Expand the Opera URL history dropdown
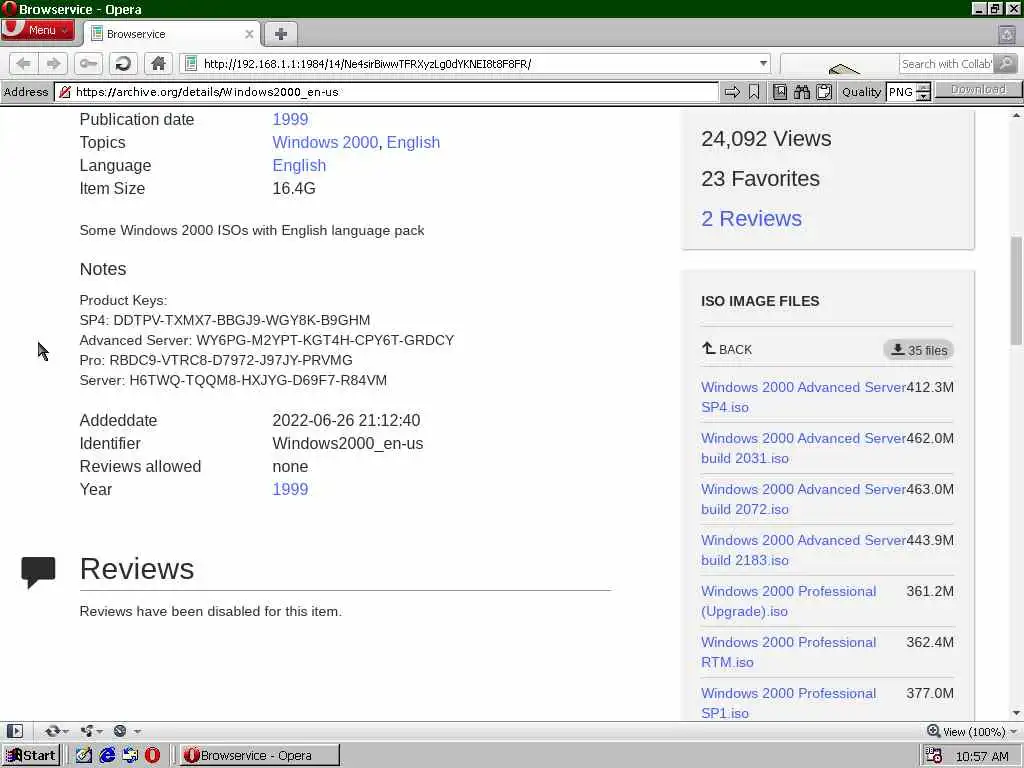Screen dimensions: 1024x768 coord(763,63)
